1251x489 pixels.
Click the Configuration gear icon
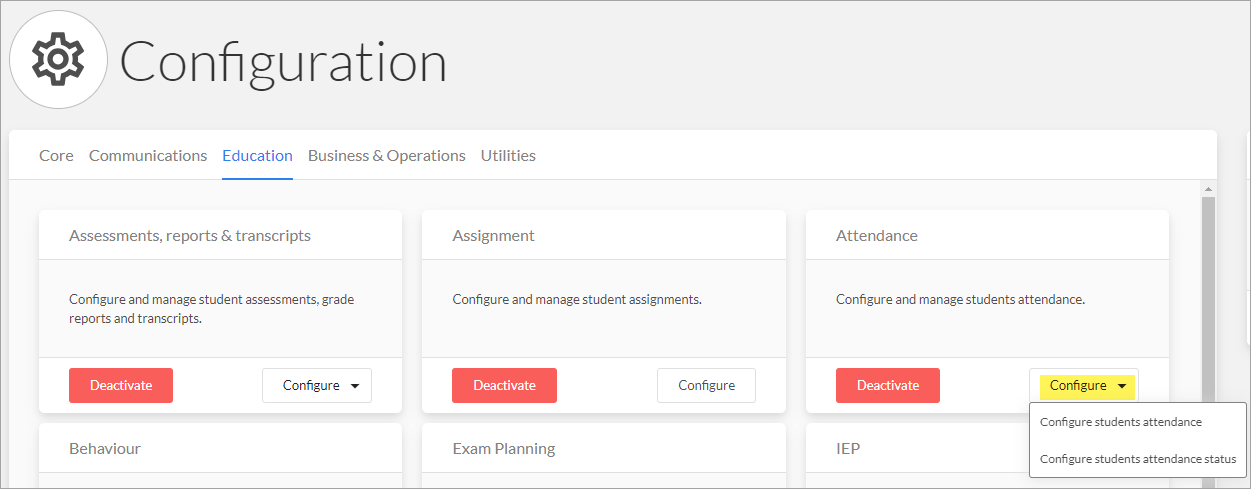(x=58, y=60)
